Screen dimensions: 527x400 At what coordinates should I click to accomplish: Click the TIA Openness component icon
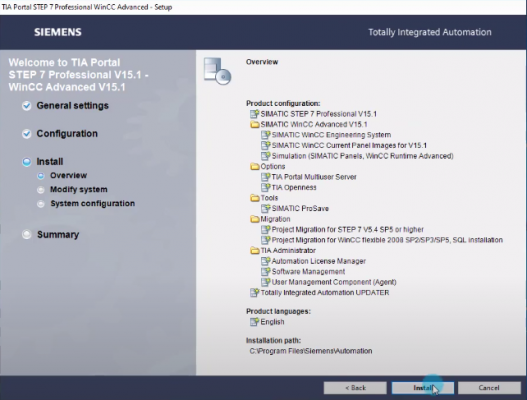tap(266, 187)
